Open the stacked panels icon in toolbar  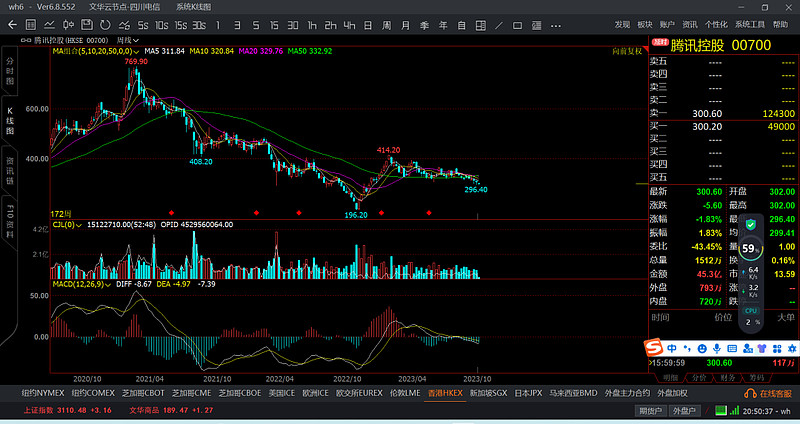tap(536, 25)
